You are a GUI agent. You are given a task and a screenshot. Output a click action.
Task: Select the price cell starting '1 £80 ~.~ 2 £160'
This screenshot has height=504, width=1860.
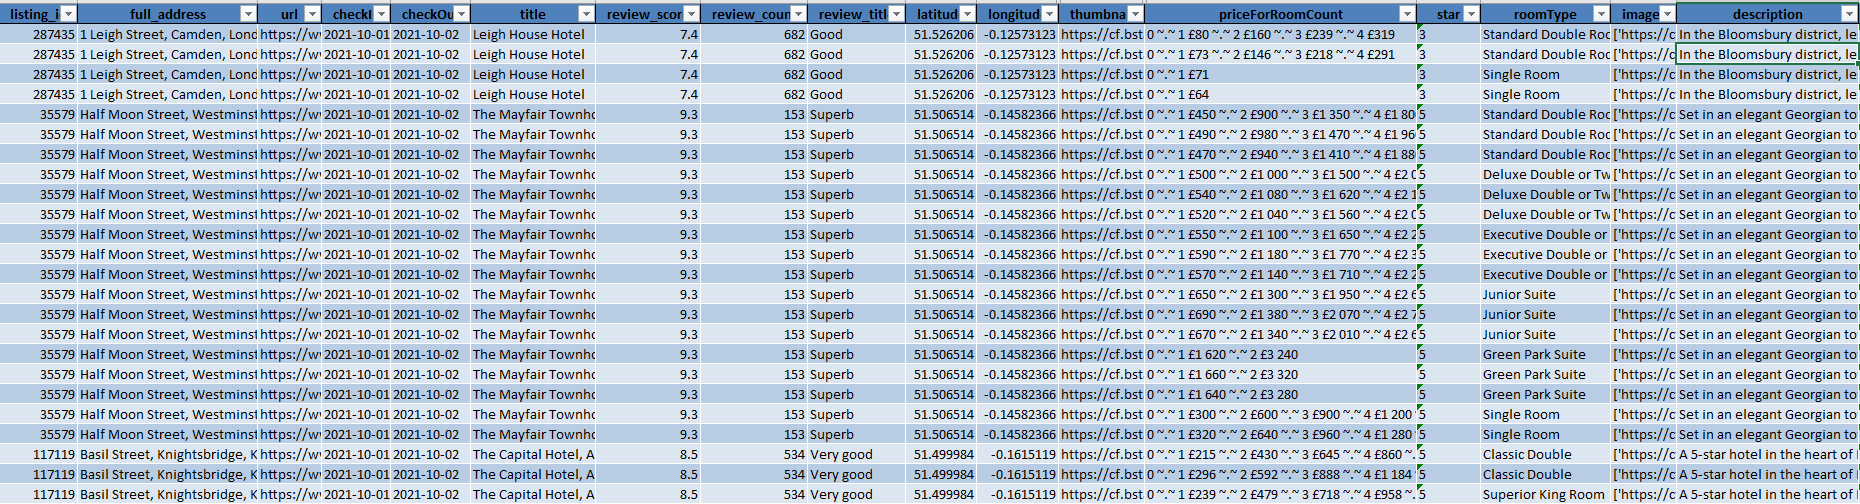tap(1281, 34)
